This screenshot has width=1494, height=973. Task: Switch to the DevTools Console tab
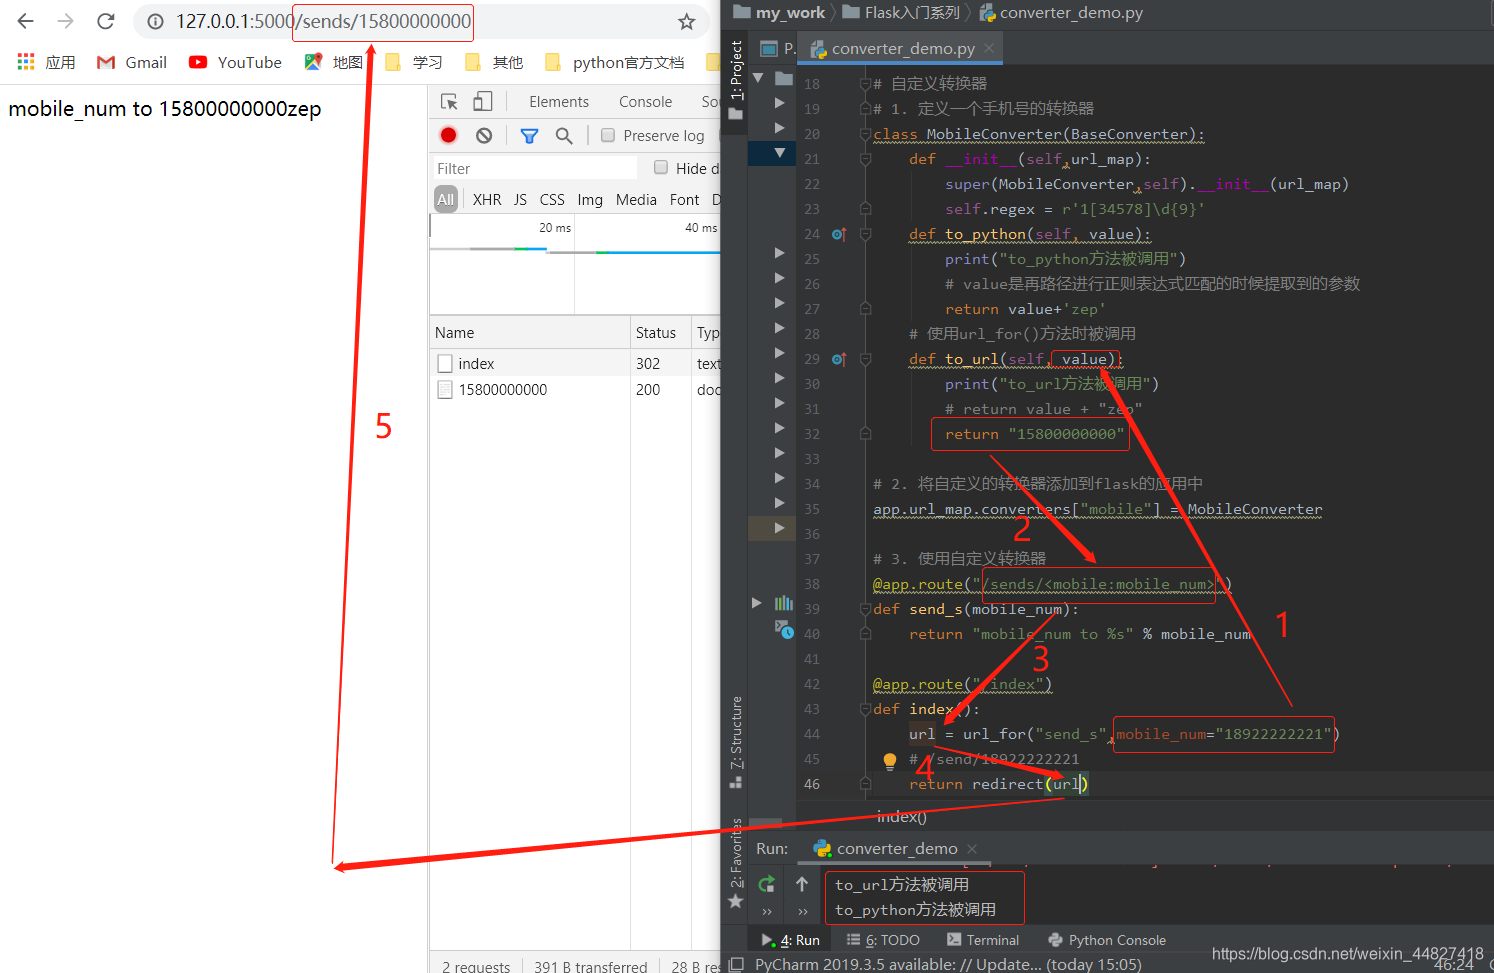coord(645,101)
